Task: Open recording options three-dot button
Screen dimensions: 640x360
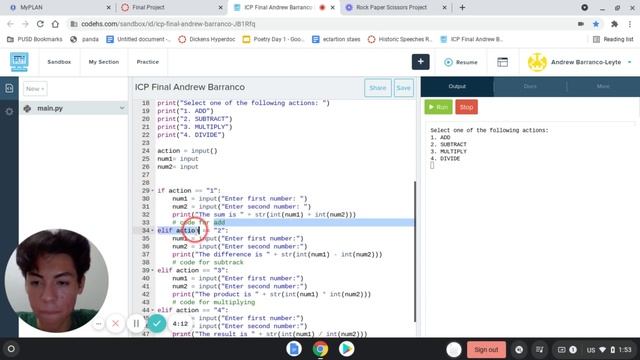Action: [98, 324]
